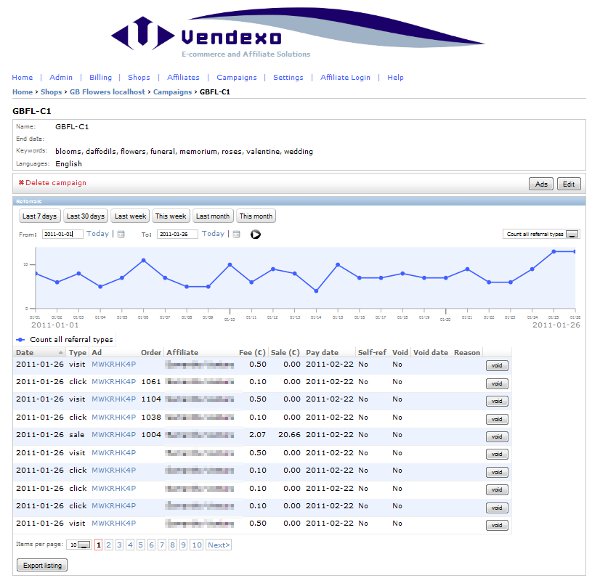Select the Last month range
The image size is (600, 578).
213,216
